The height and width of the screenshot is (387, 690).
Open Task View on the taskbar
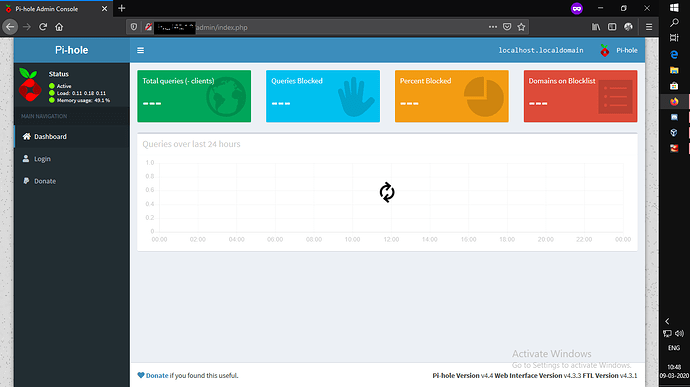(x=674, y=38)
